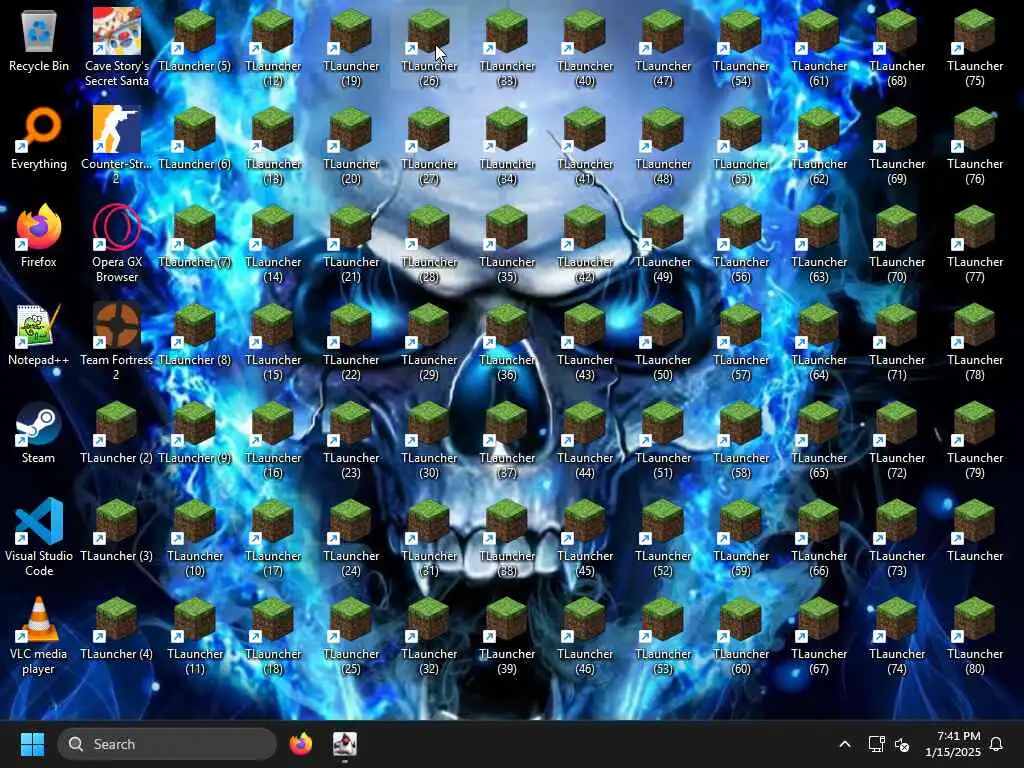Select the TLauncher (63) shortcut
1024x768 pixels.
819,243
